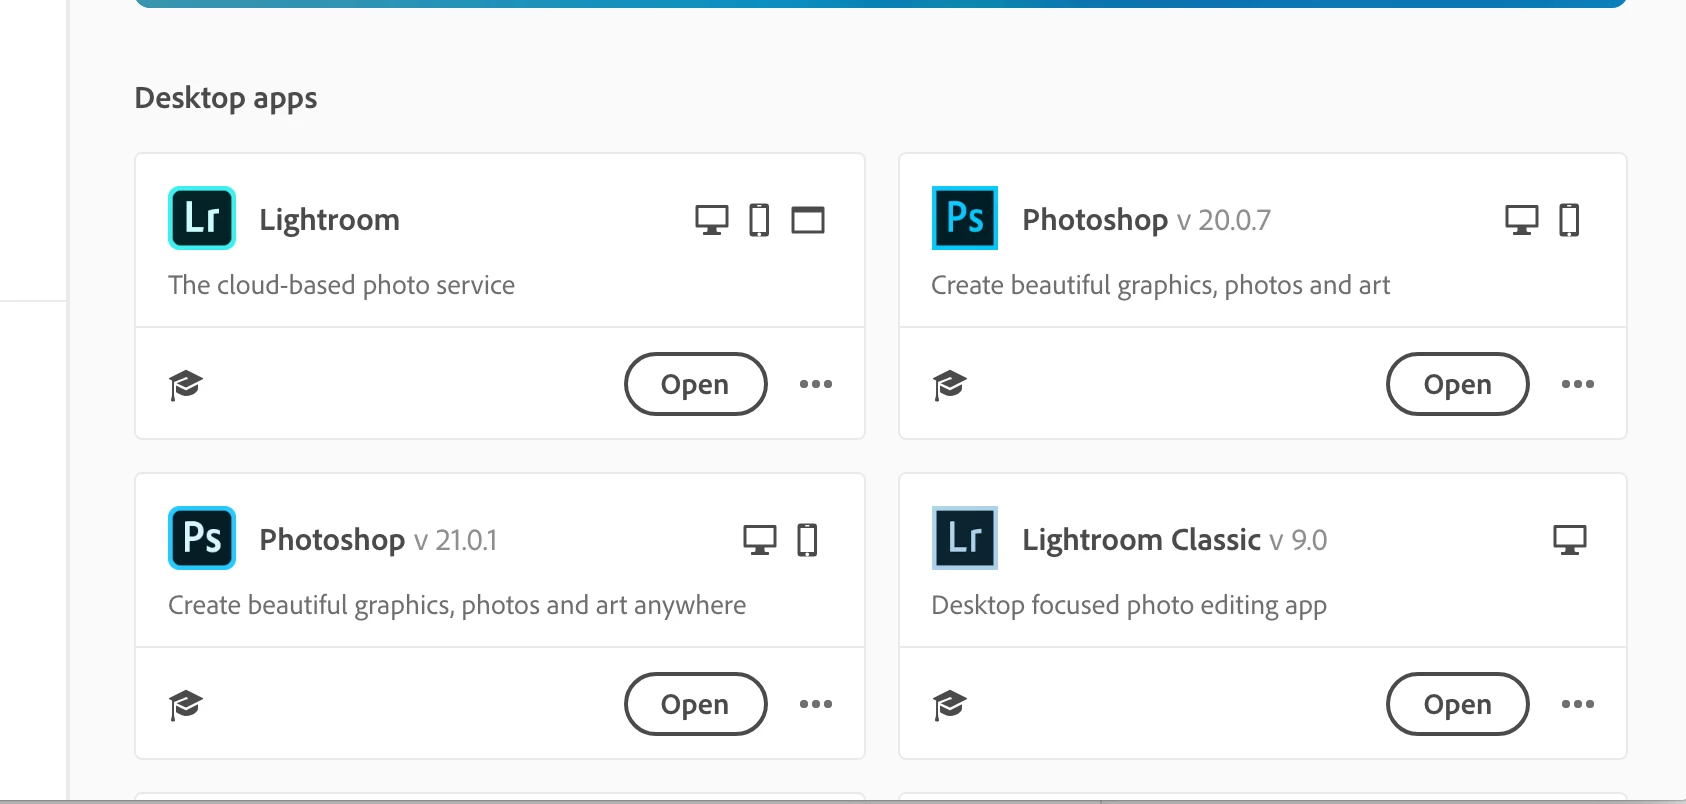The width and height of the screenshot is (1686, 804).
Task: Open Lightroom Classic tutorials graduation cap icon
Action: (x=949, y=704)
